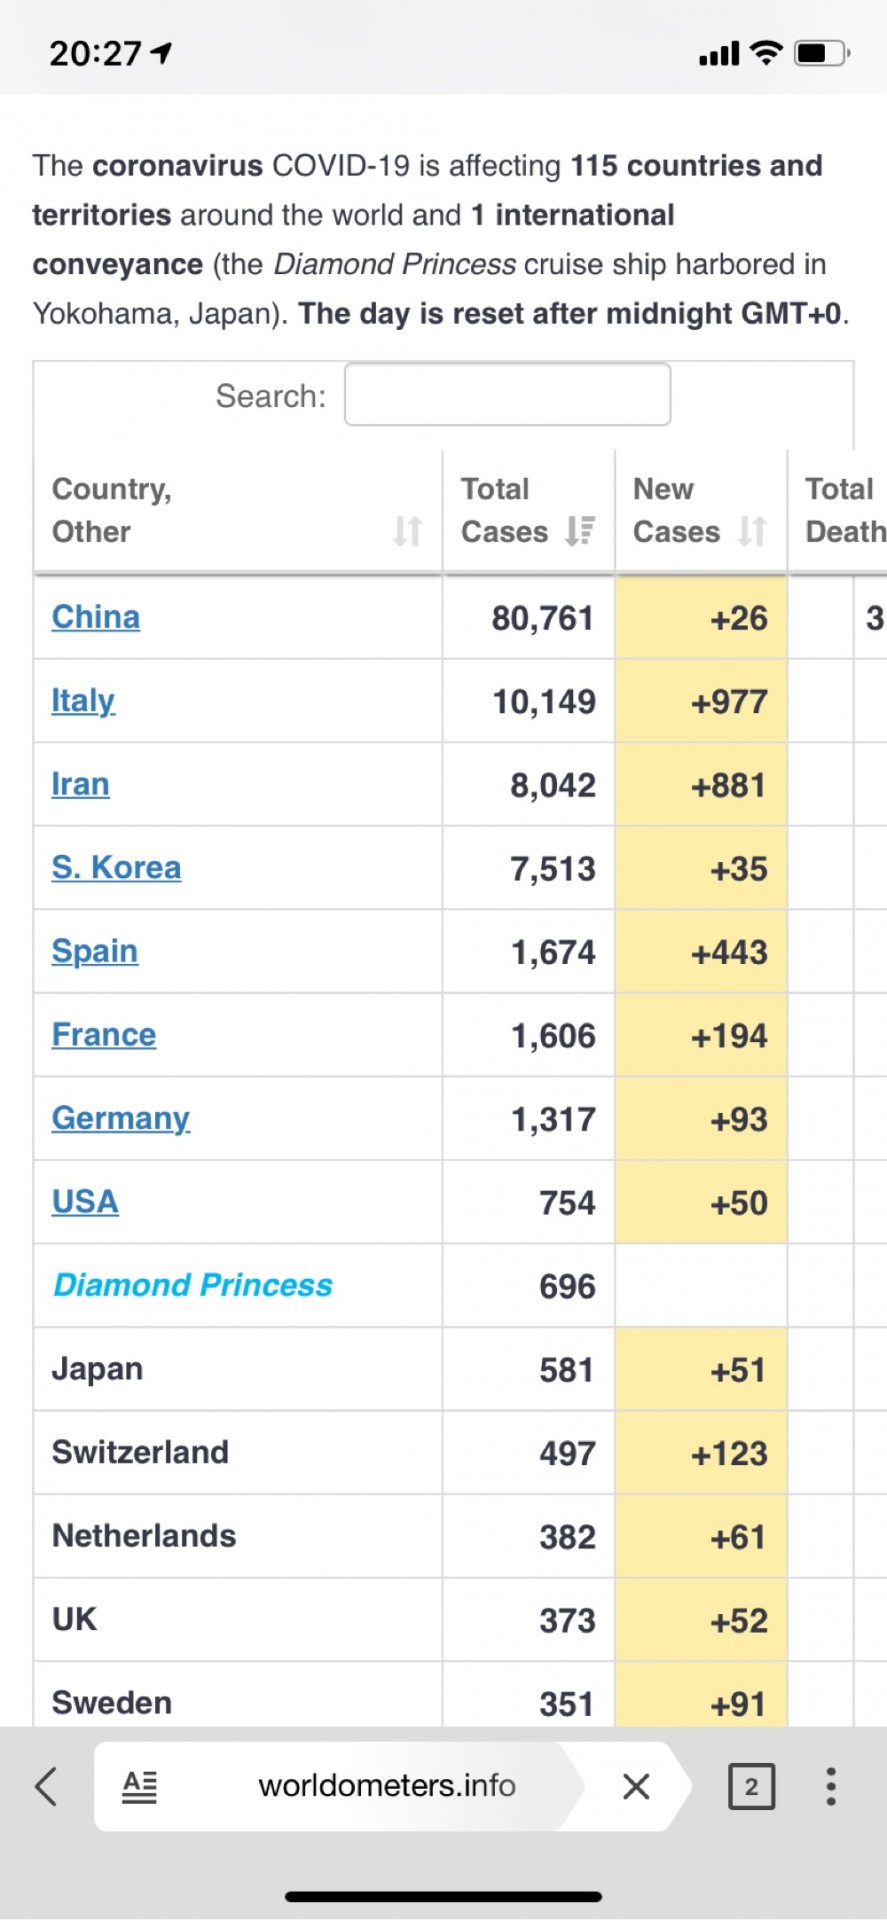Viewport: 887px width, 1920px height.
Task: Tap the worldometers.info address bar
Action: tap(387, 1786)
